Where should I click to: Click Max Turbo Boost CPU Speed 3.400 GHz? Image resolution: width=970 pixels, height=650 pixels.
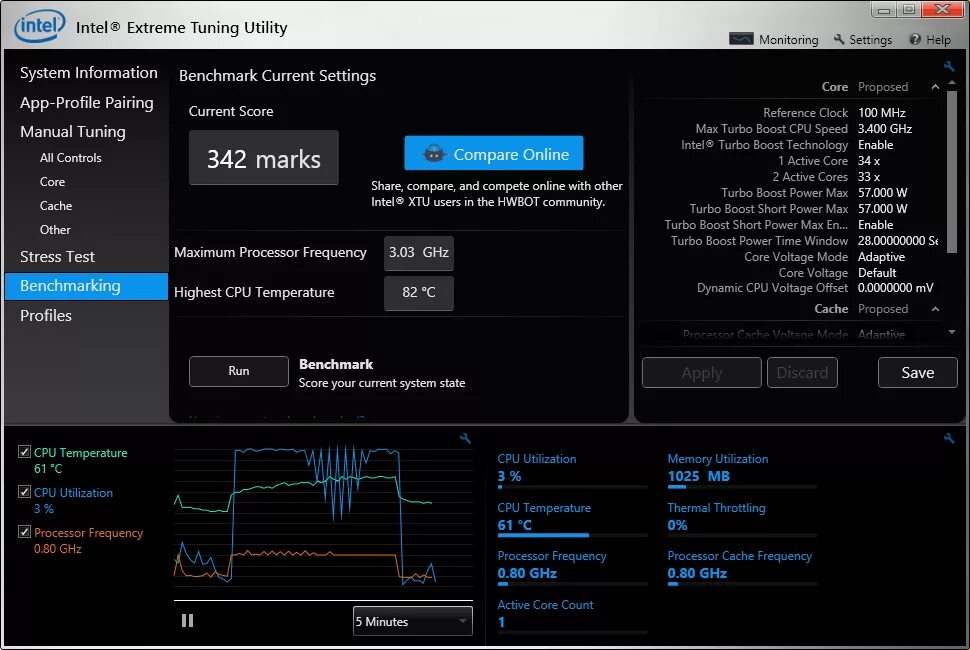tap(885, 129)
